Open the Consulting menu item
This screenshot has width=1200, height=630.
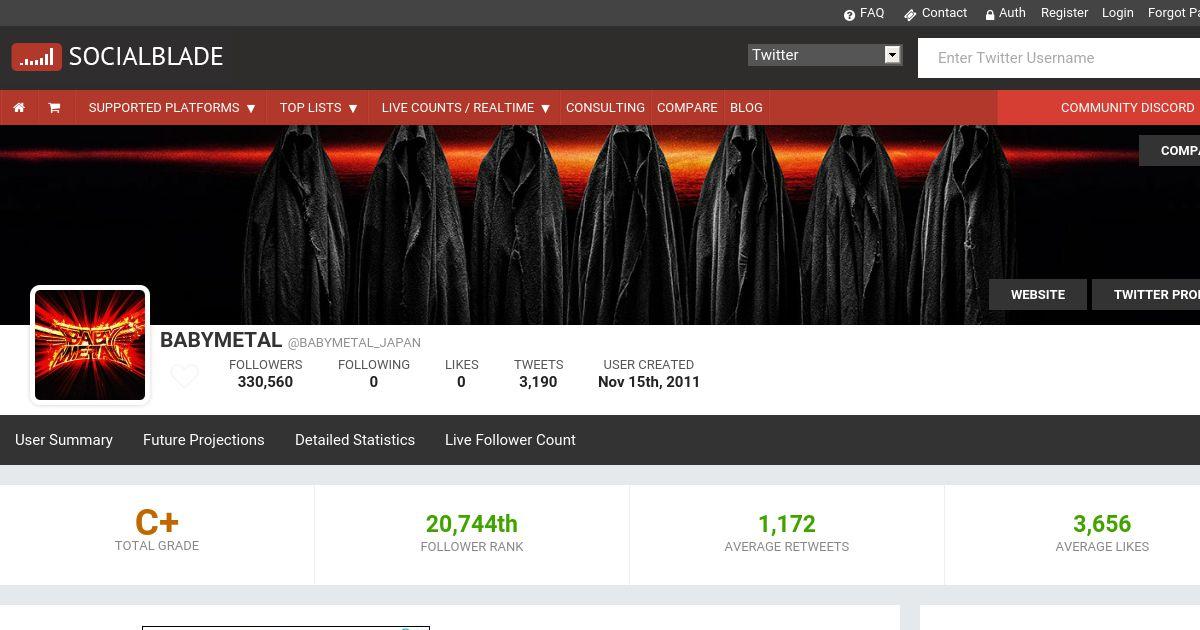(x=605, y=107)
